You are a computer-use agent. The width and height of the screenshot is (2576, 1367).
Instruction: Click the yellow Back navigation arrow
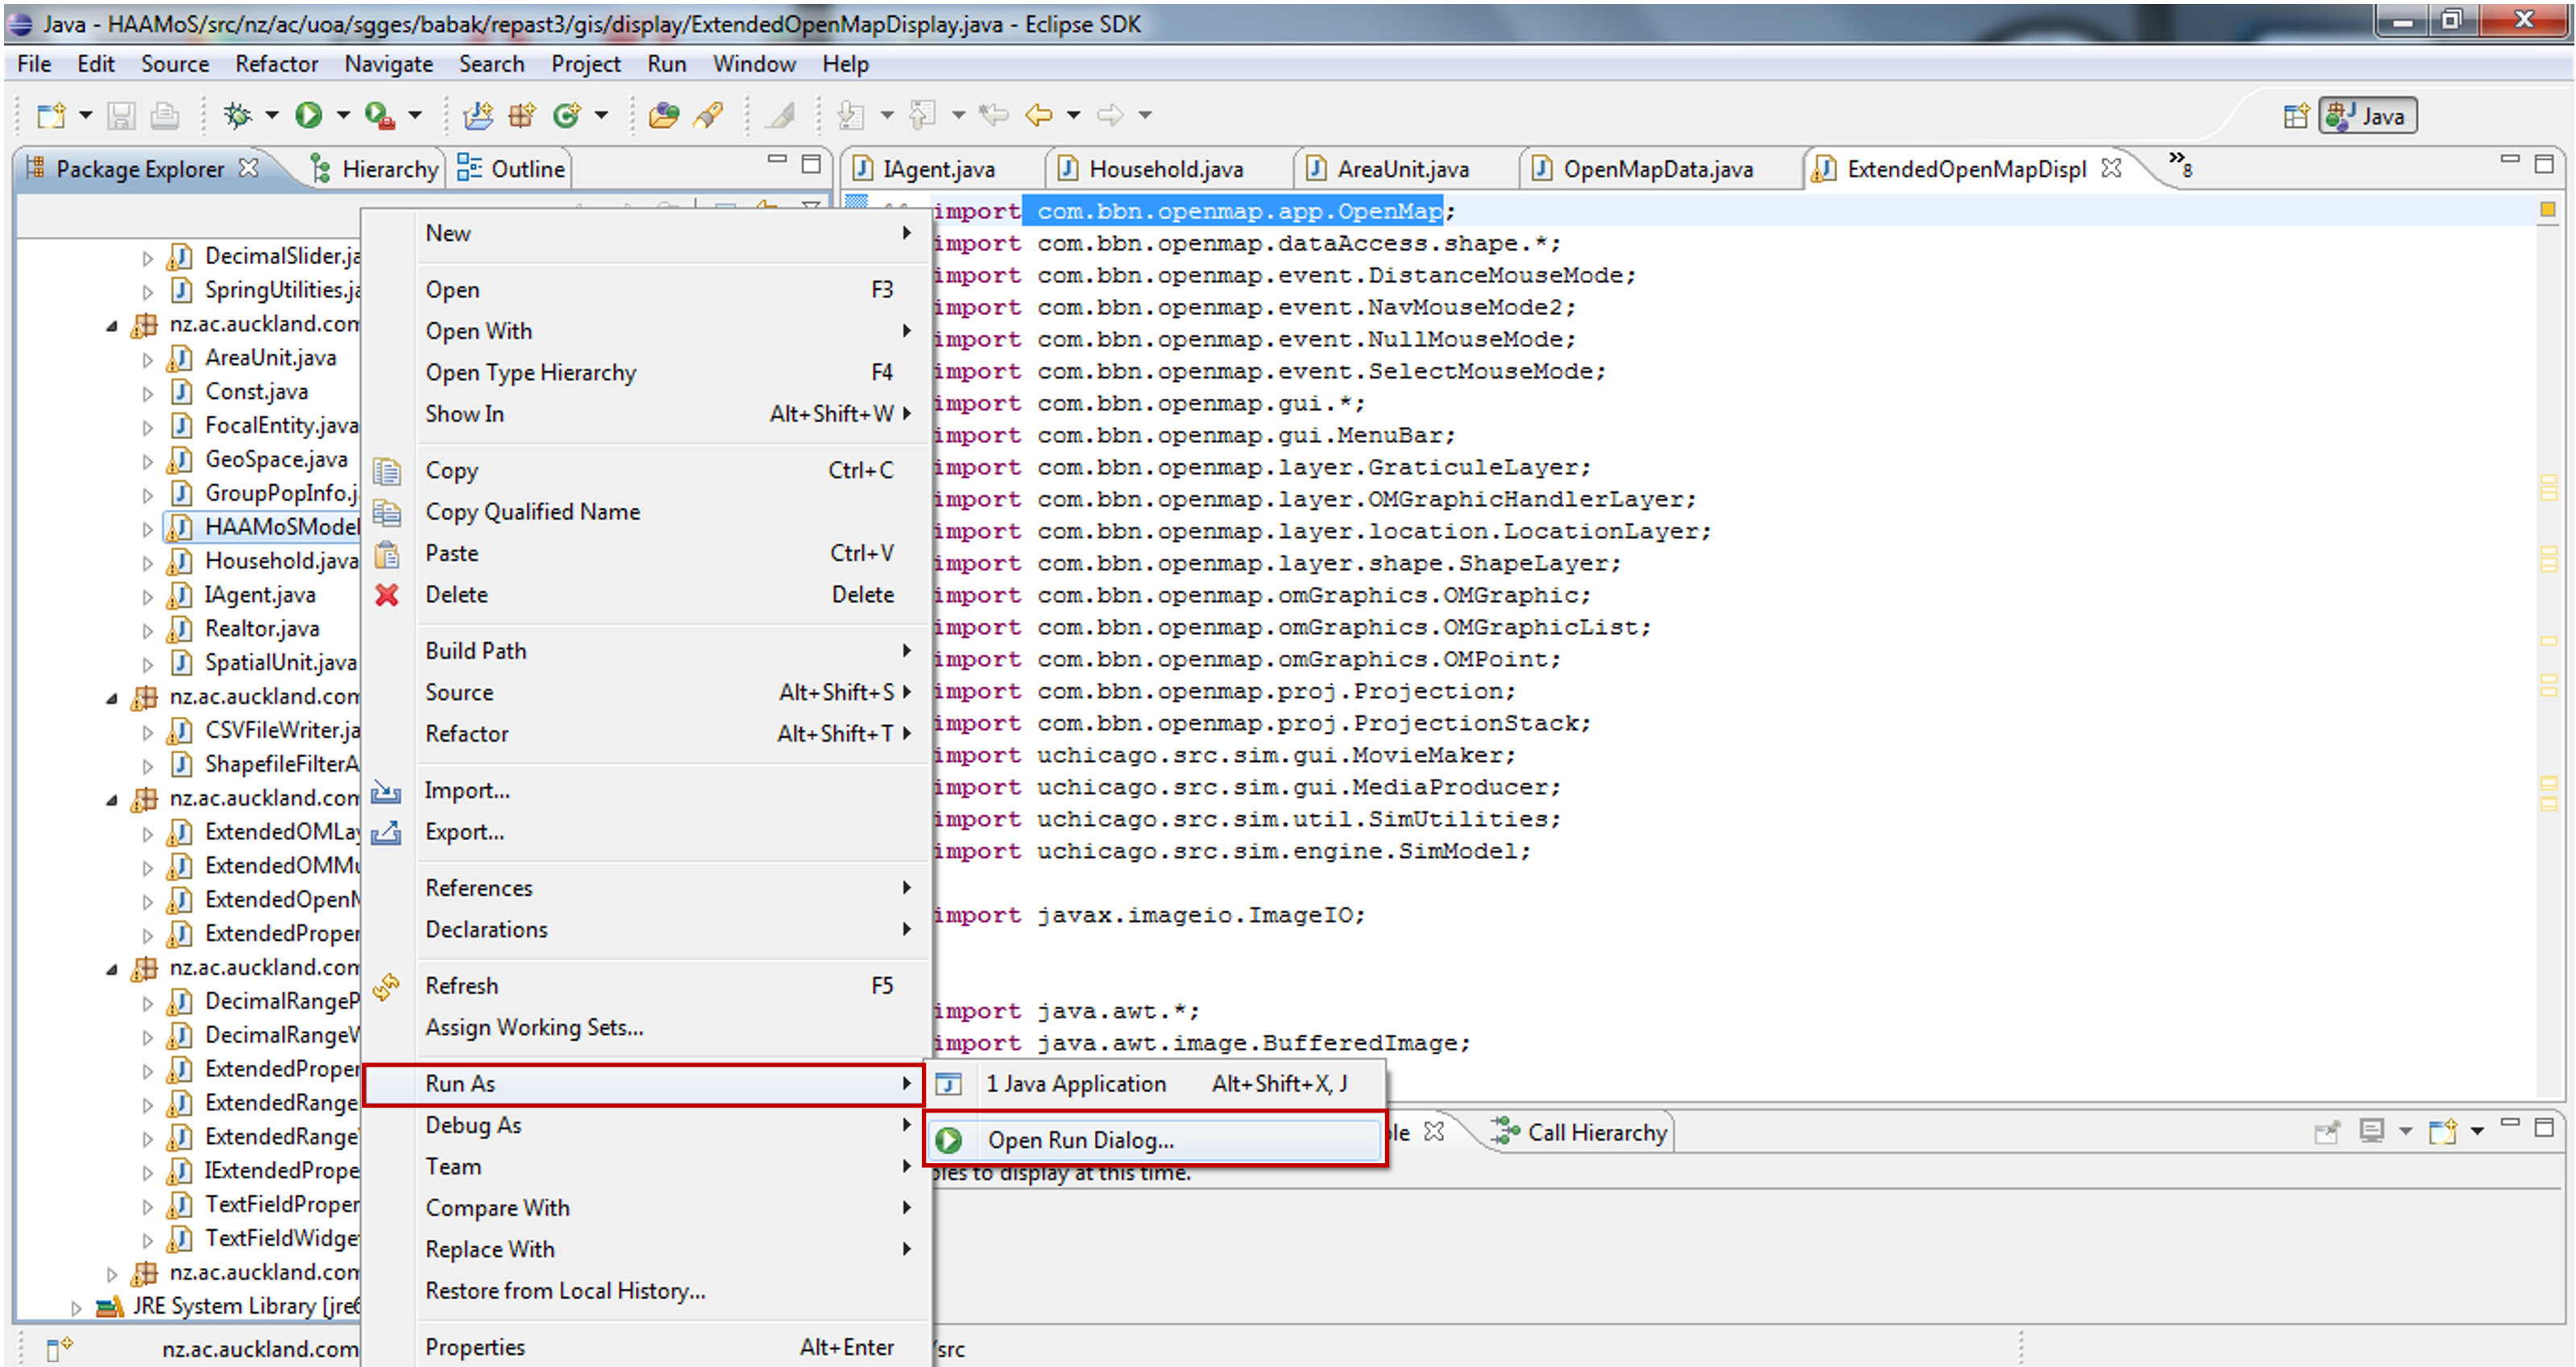point(1039,115)
